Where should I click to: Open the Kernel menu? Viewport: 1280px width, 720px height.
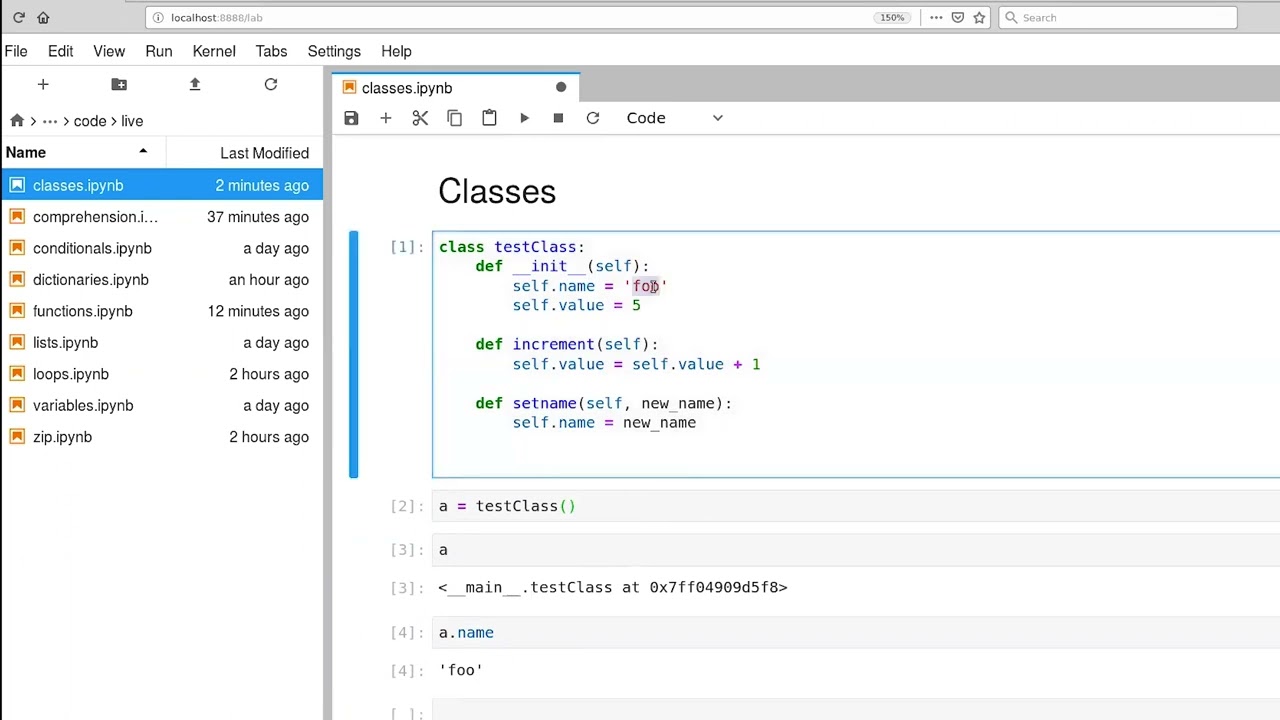click(x=214, y=51)
